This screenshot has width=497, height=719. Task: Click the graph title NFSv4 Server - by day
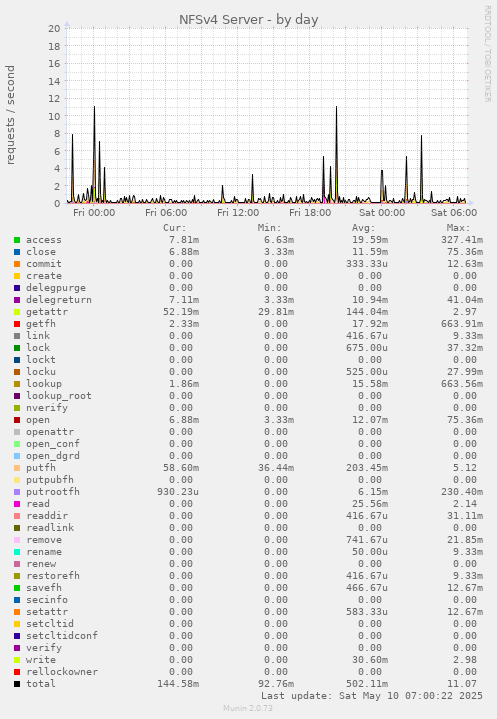[248, 20]
